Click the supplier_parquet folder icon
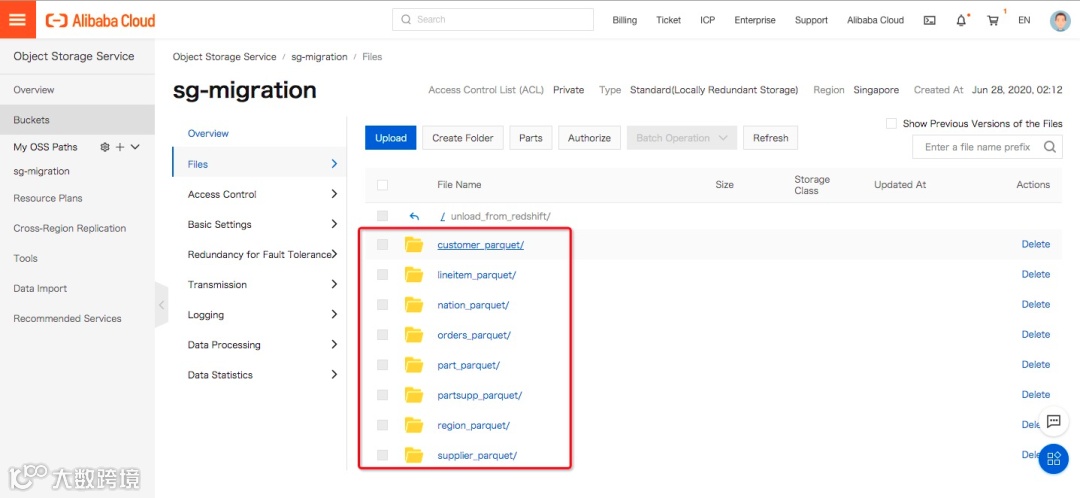Viewport: 1080px width, 498px height. coord(414,455)
